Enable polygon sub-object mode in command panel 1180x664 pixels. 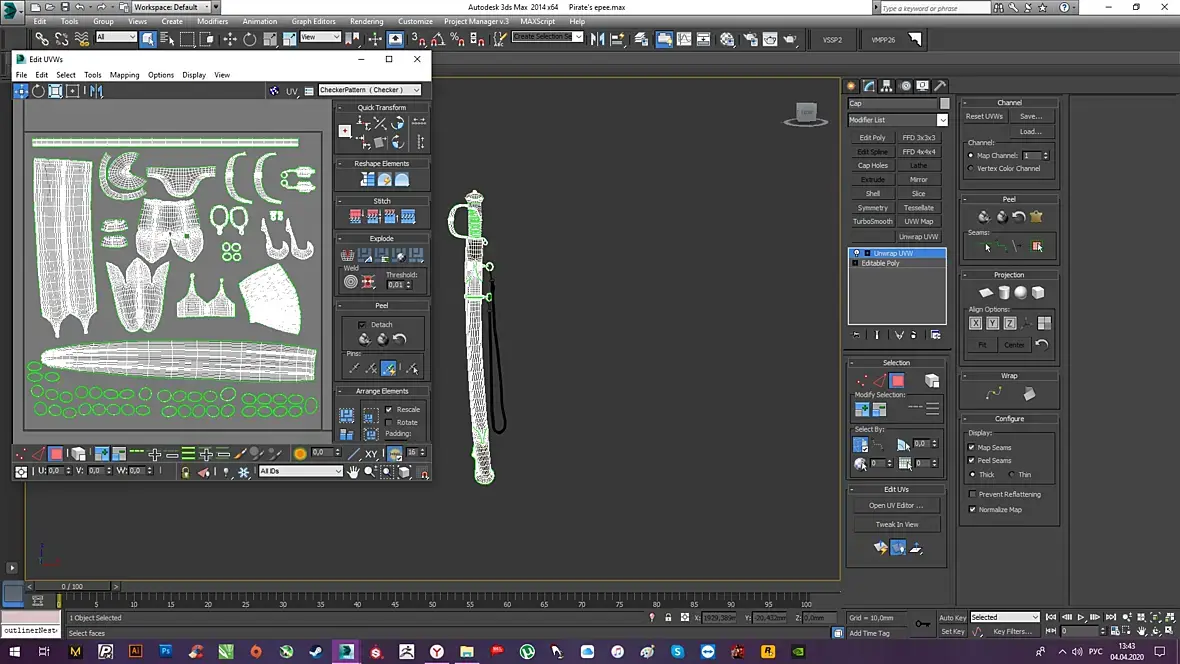pyautogui.click(x=897, y=381)
